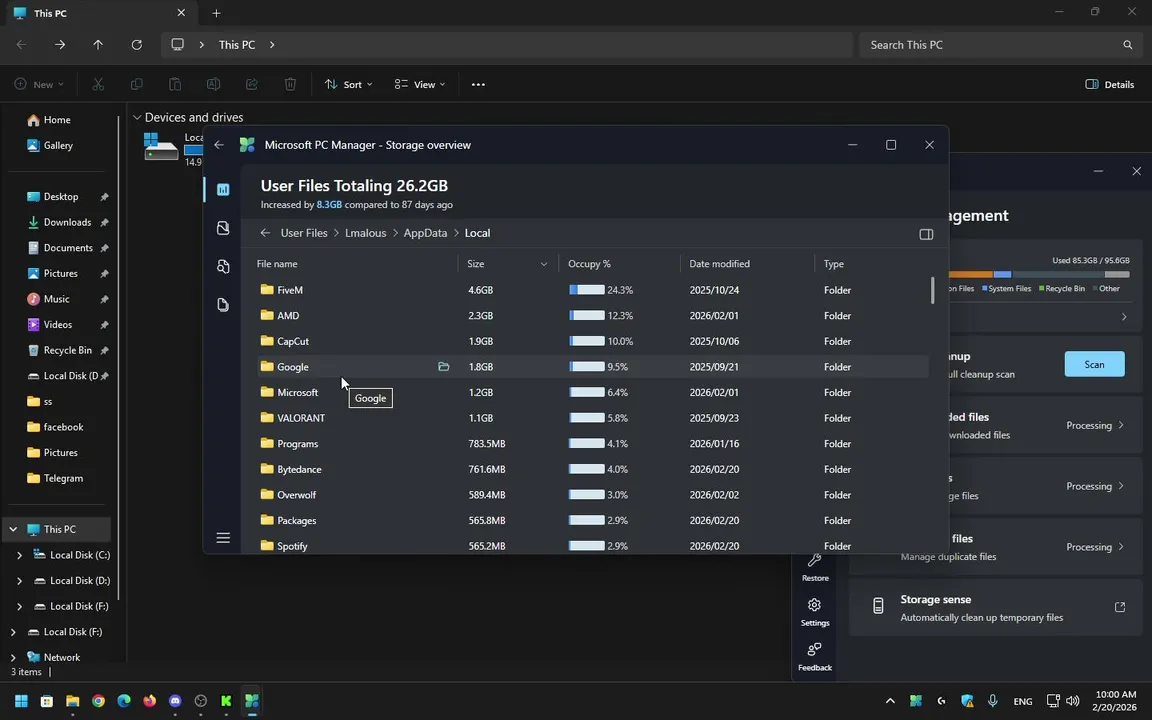Open the document icon in PC Manager sidebar
This screenshot has width=1152, height=720.
pyautogui.click(x=223, y=304)
